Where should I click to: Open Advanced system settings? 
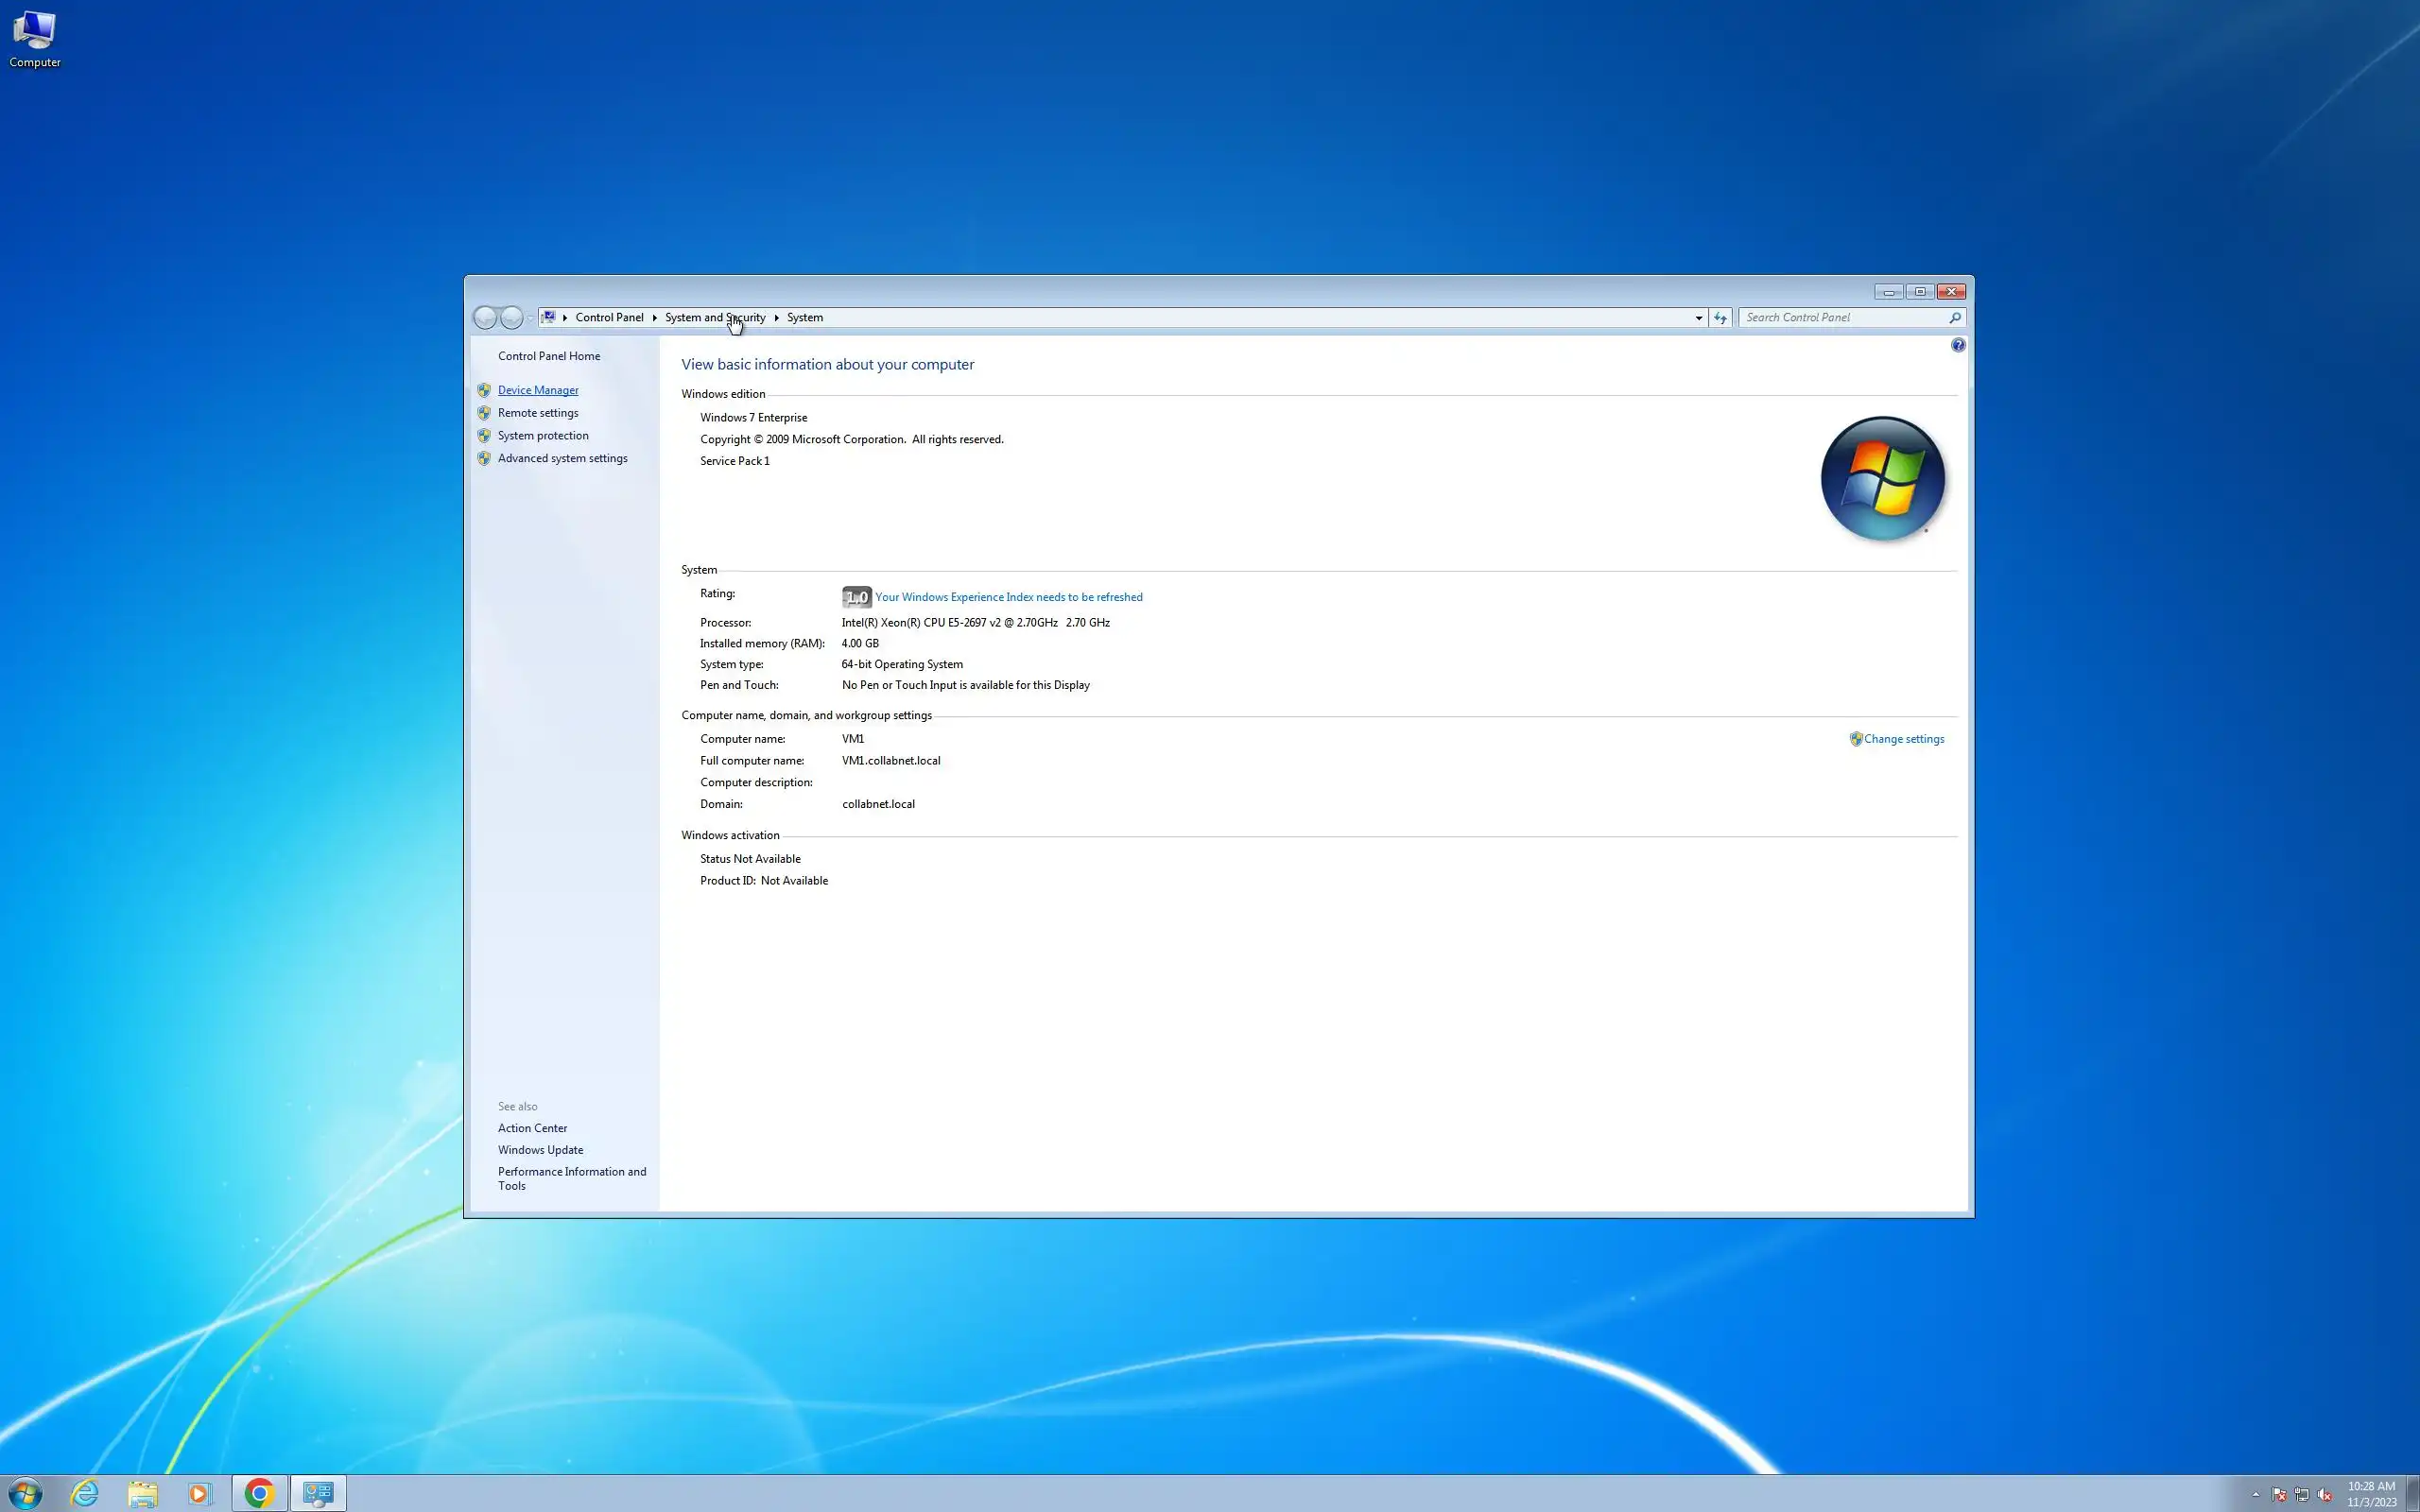coord(562,458)
